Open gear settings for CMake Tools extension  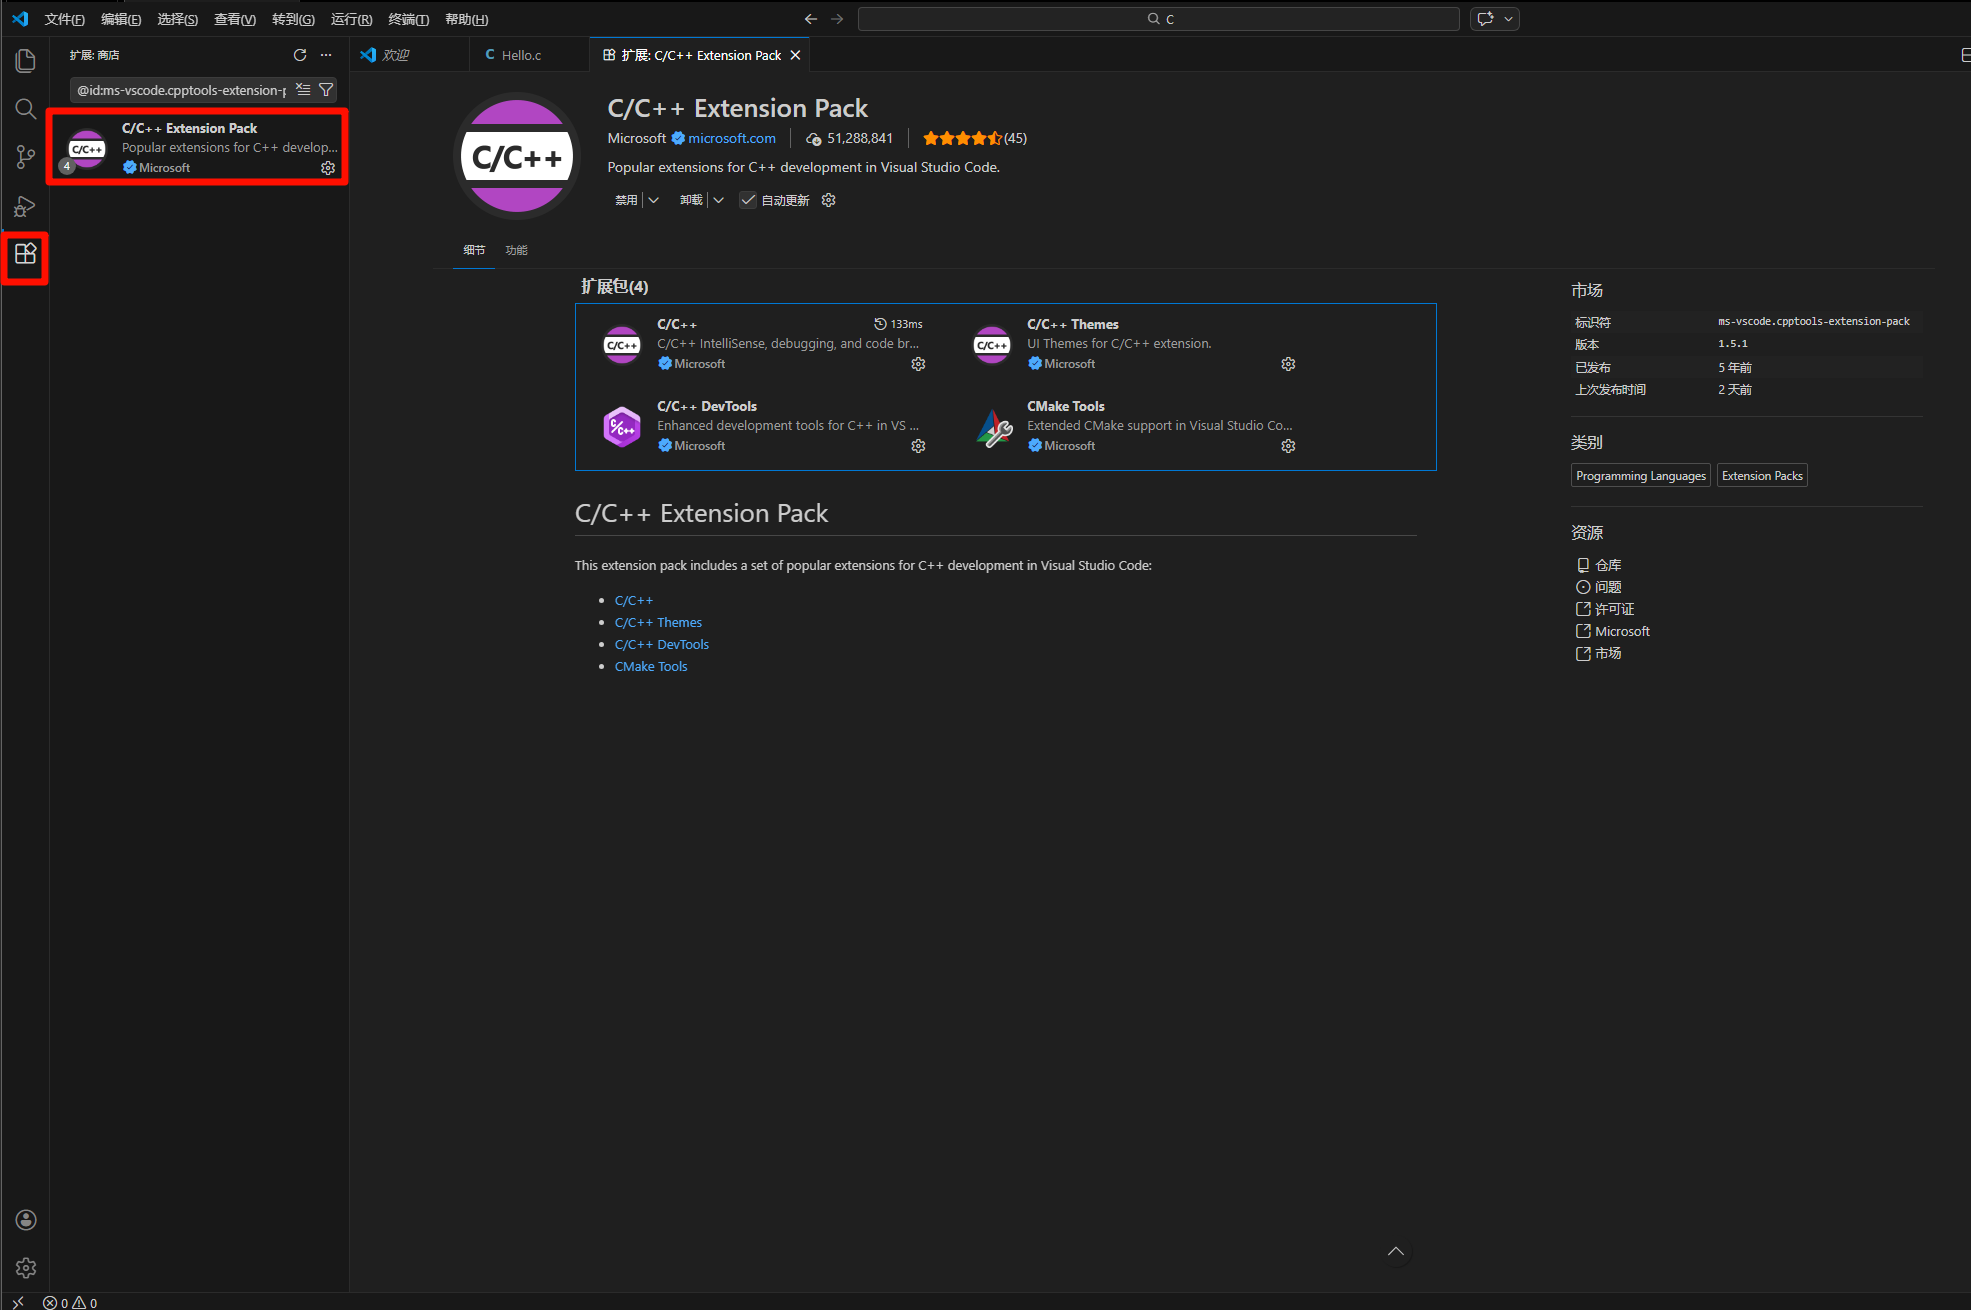tap(1288, 446)
